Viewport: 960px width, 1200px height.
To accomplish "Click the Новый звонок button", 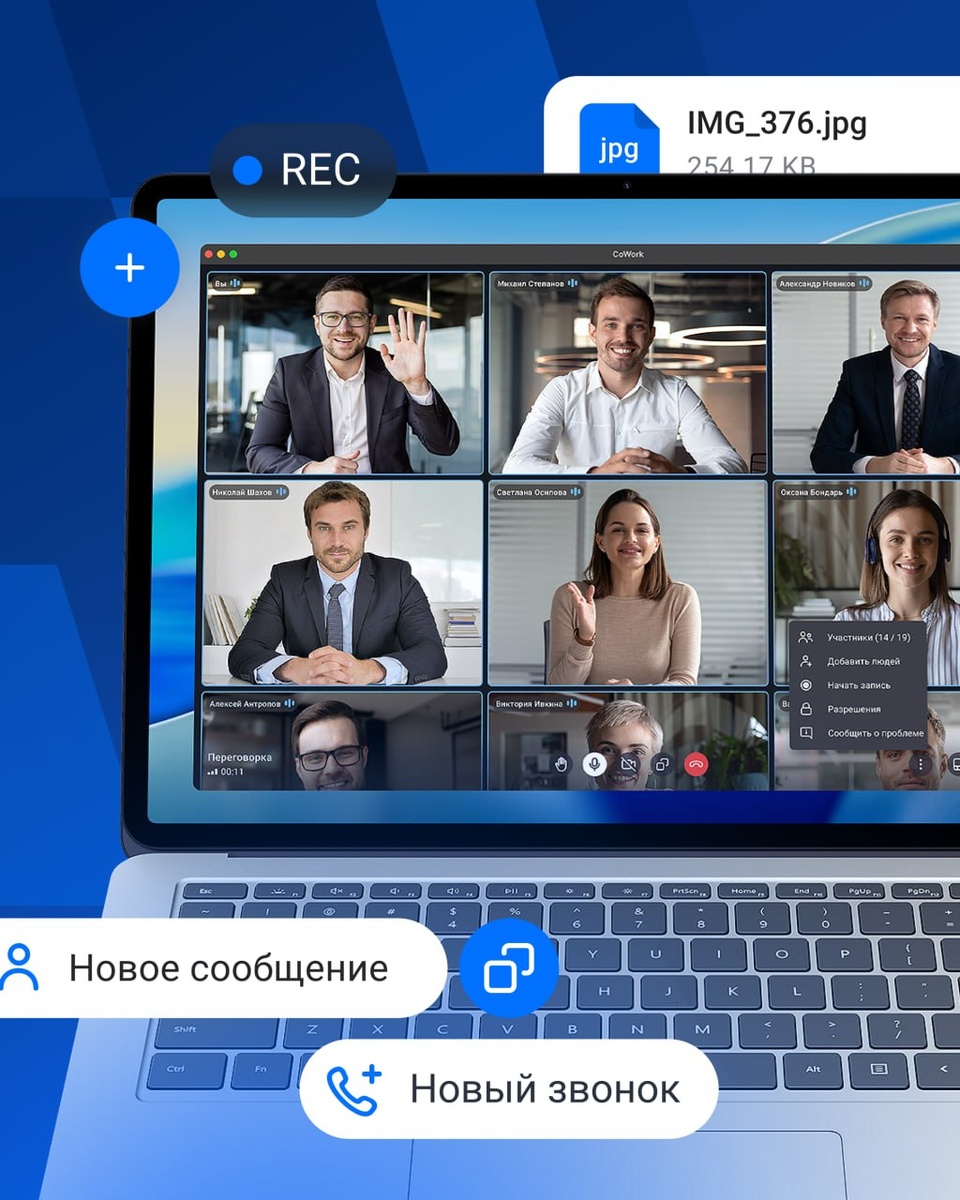I will click(x=509, y=1089).
